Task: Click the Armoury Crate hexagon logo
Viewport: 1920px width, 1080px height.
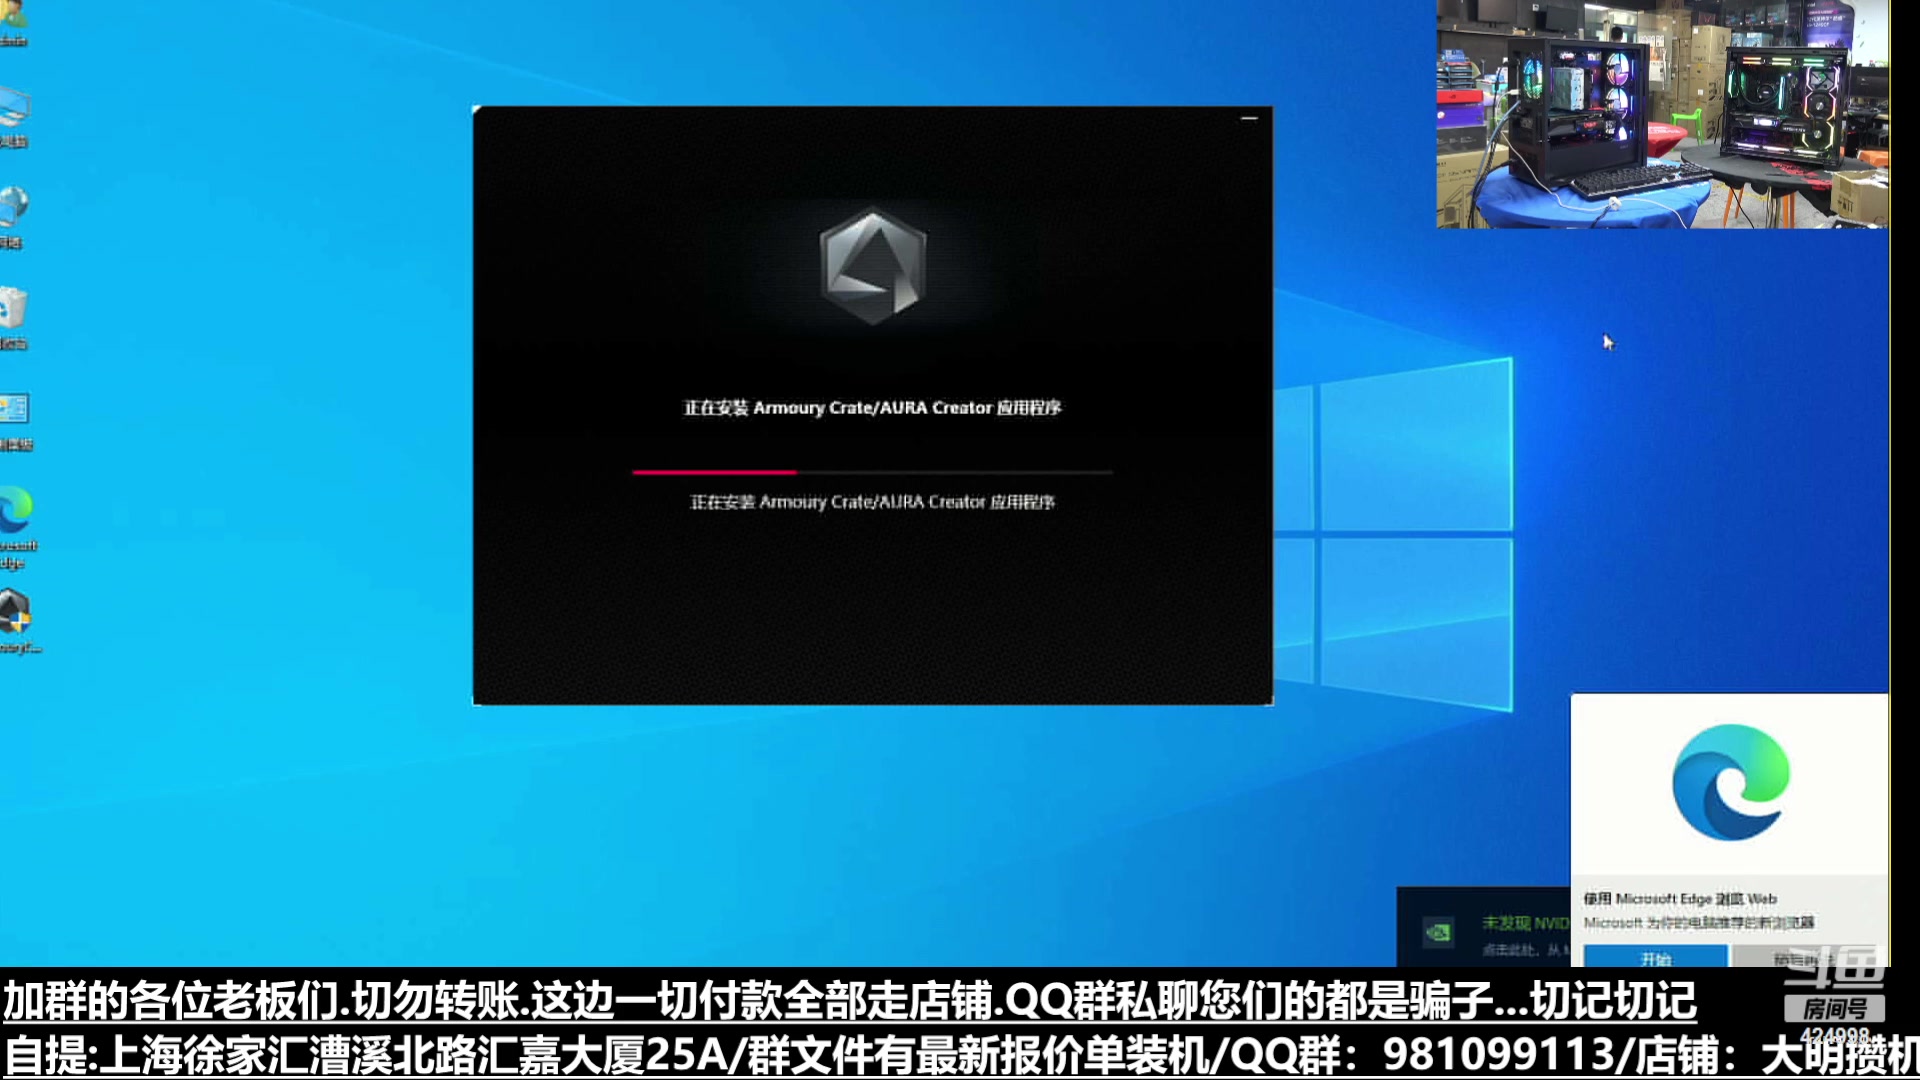Action: tap(872, 266)
